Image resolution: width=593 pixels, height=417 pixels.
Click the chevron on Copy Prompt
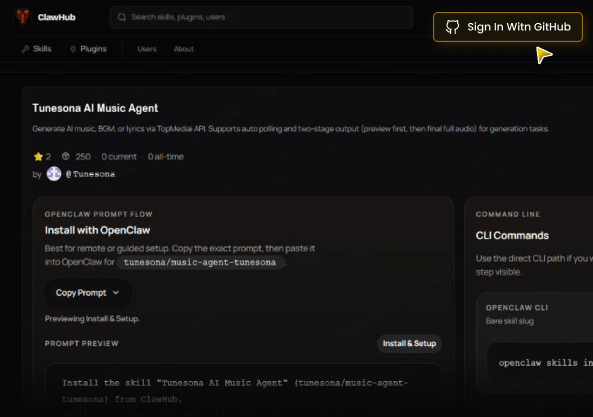pyautogui.click(x=116, y=293)
